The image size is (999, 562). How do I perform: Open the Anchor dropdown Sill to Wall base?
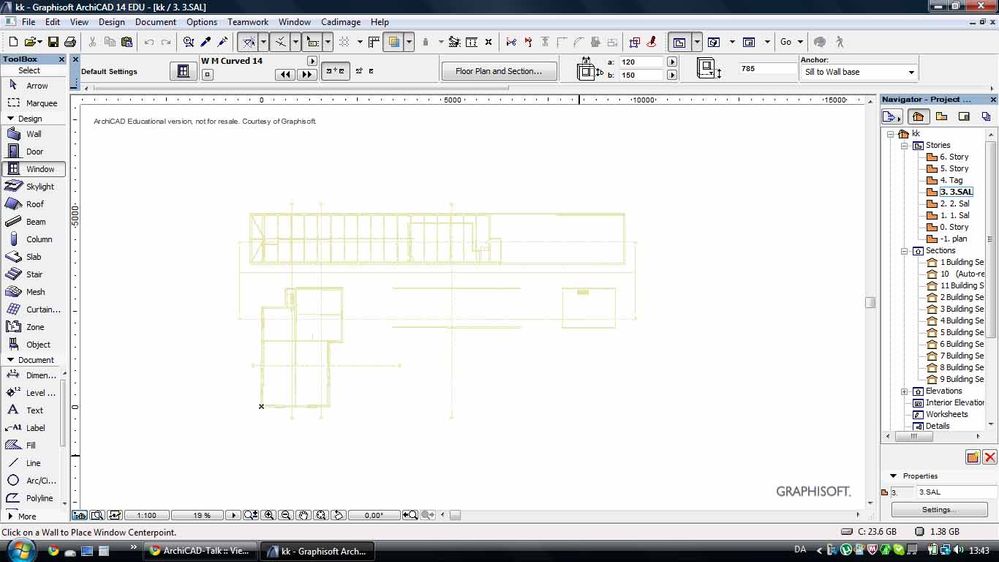point(858,72)
